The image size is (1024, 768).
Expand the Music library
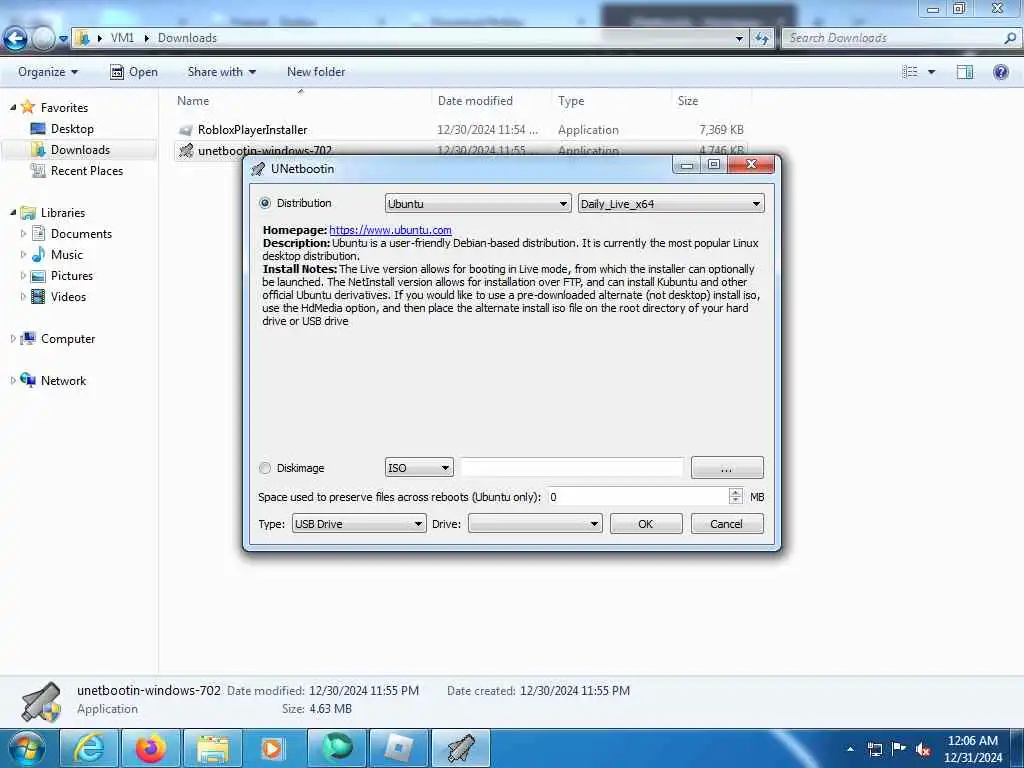tap(24, 254)
